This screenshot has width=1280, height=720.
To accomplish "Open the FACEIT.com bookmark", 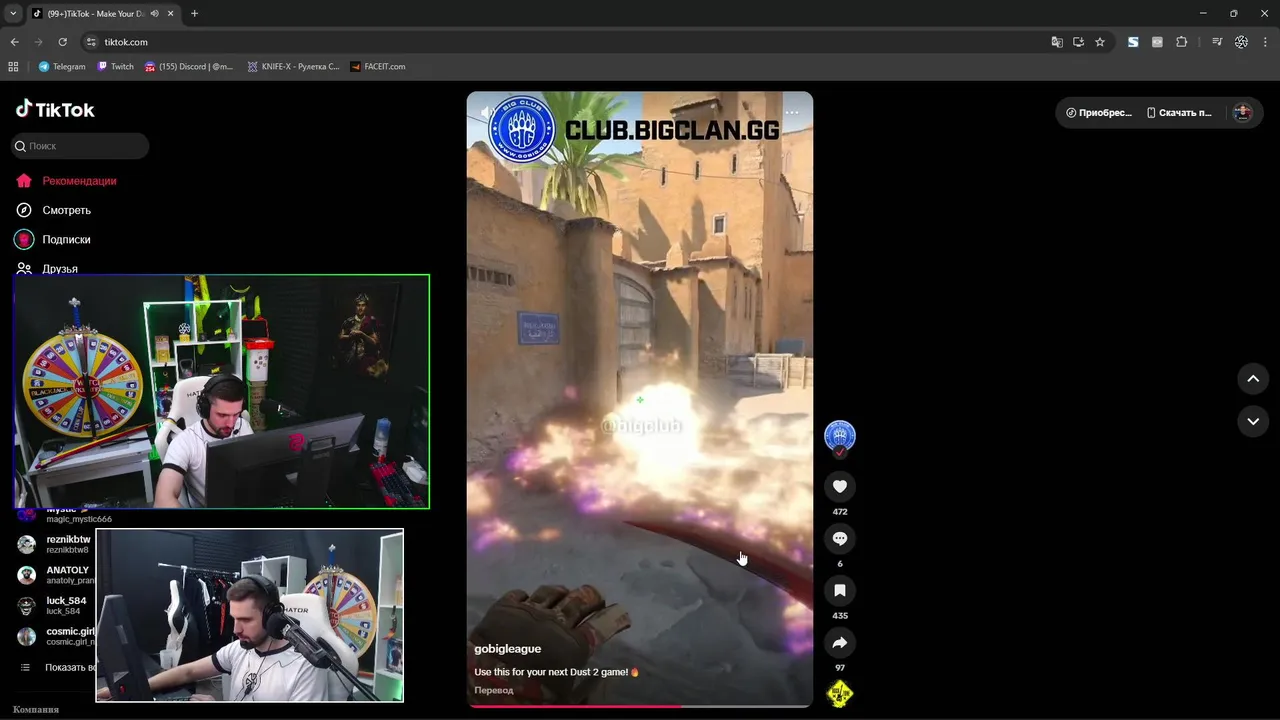I will (x=378, y=67).
